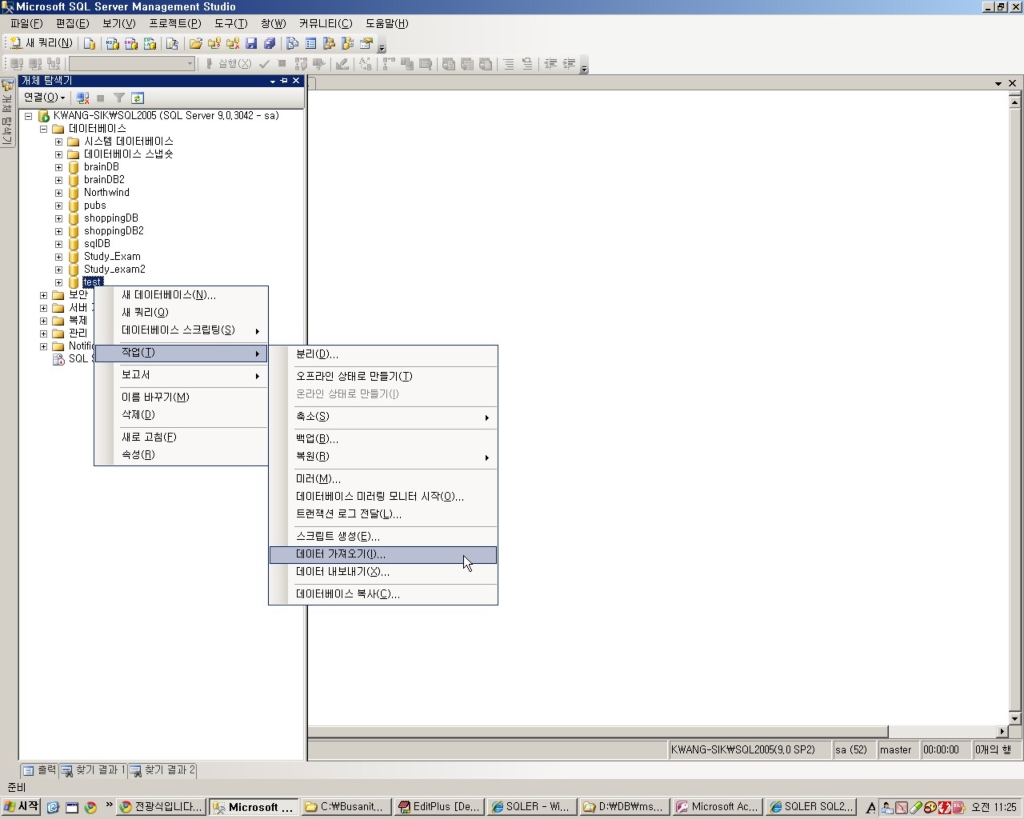This screenshot has height=819, width=1024.
Task: Expand the brainDB database node
Action: tap(59, 167)
